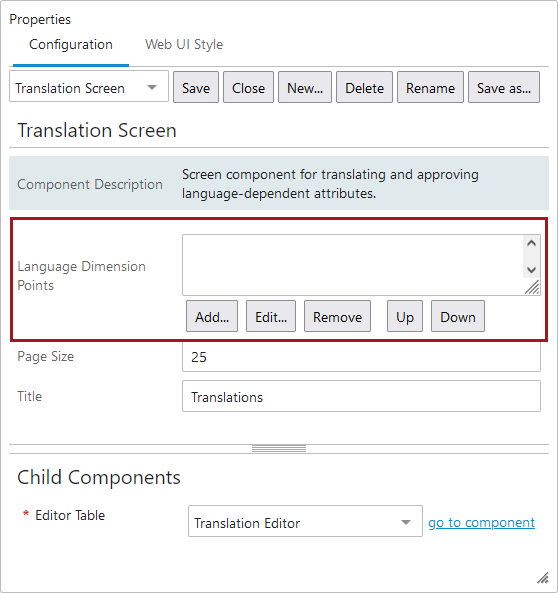Click the Properties dialog corner resize handle
This screenshot has width=558, height=593.
(543, 577)
